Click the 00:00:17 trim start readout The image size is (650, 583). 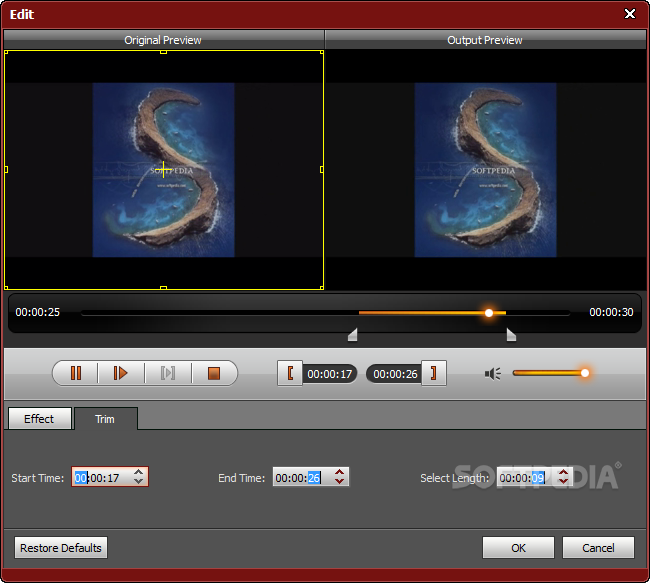(330, 374)
